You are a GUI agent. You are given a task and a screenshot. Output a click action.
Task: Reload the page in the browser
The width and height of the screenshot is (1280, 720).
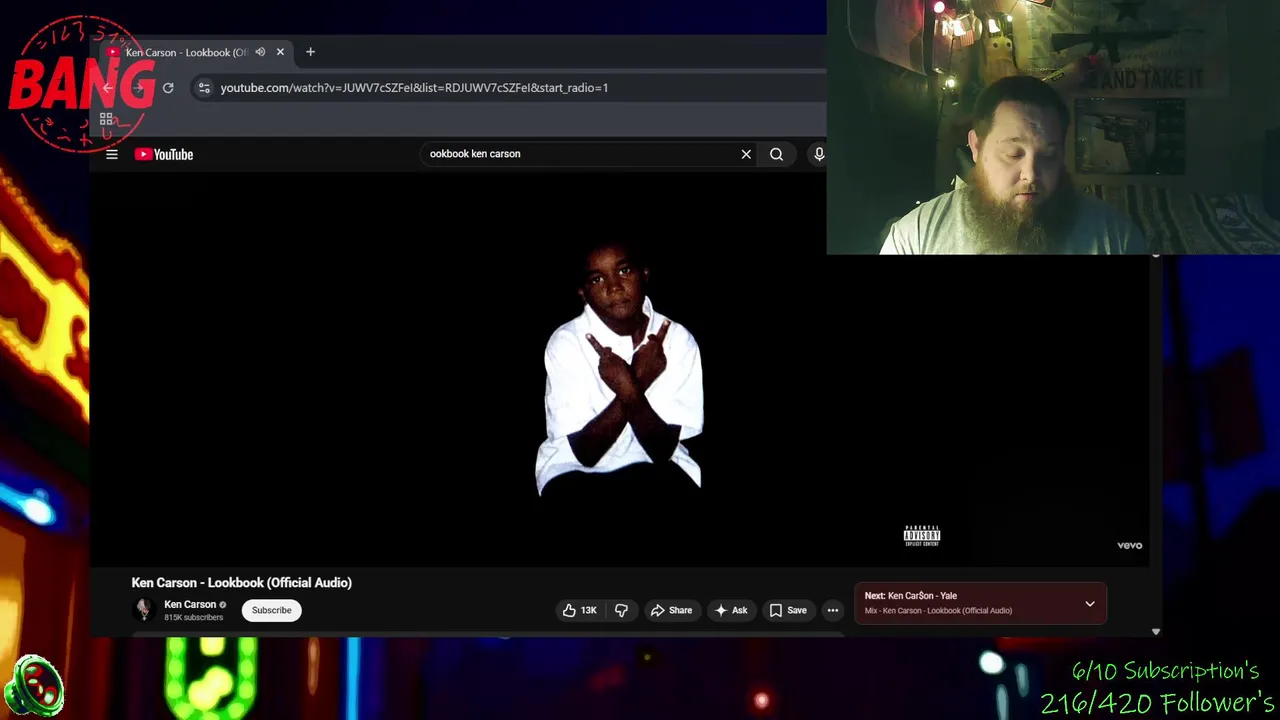(x=168, y=88)
